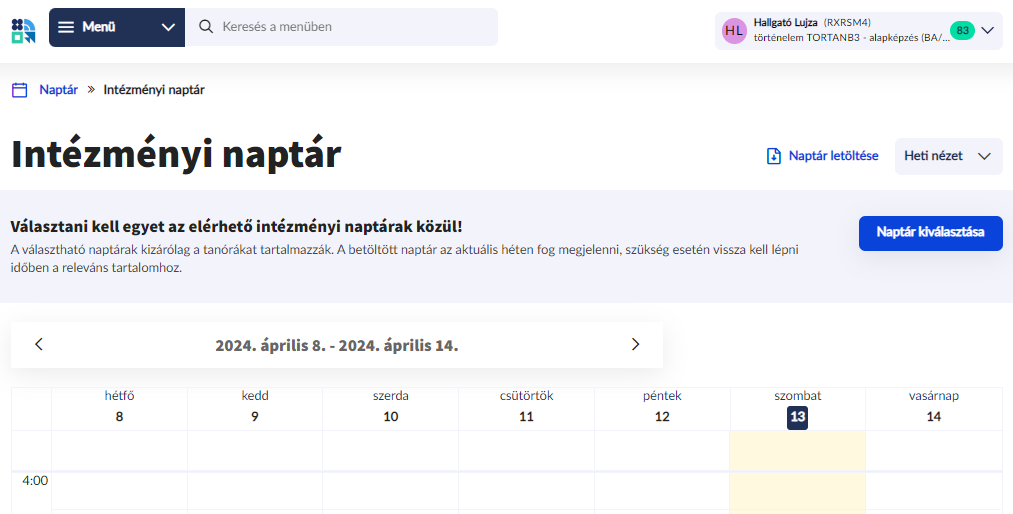The height and width of the screenshot is (514, 1013).
Task: Click the HL user avatar
Action: (x=734, y=31)
